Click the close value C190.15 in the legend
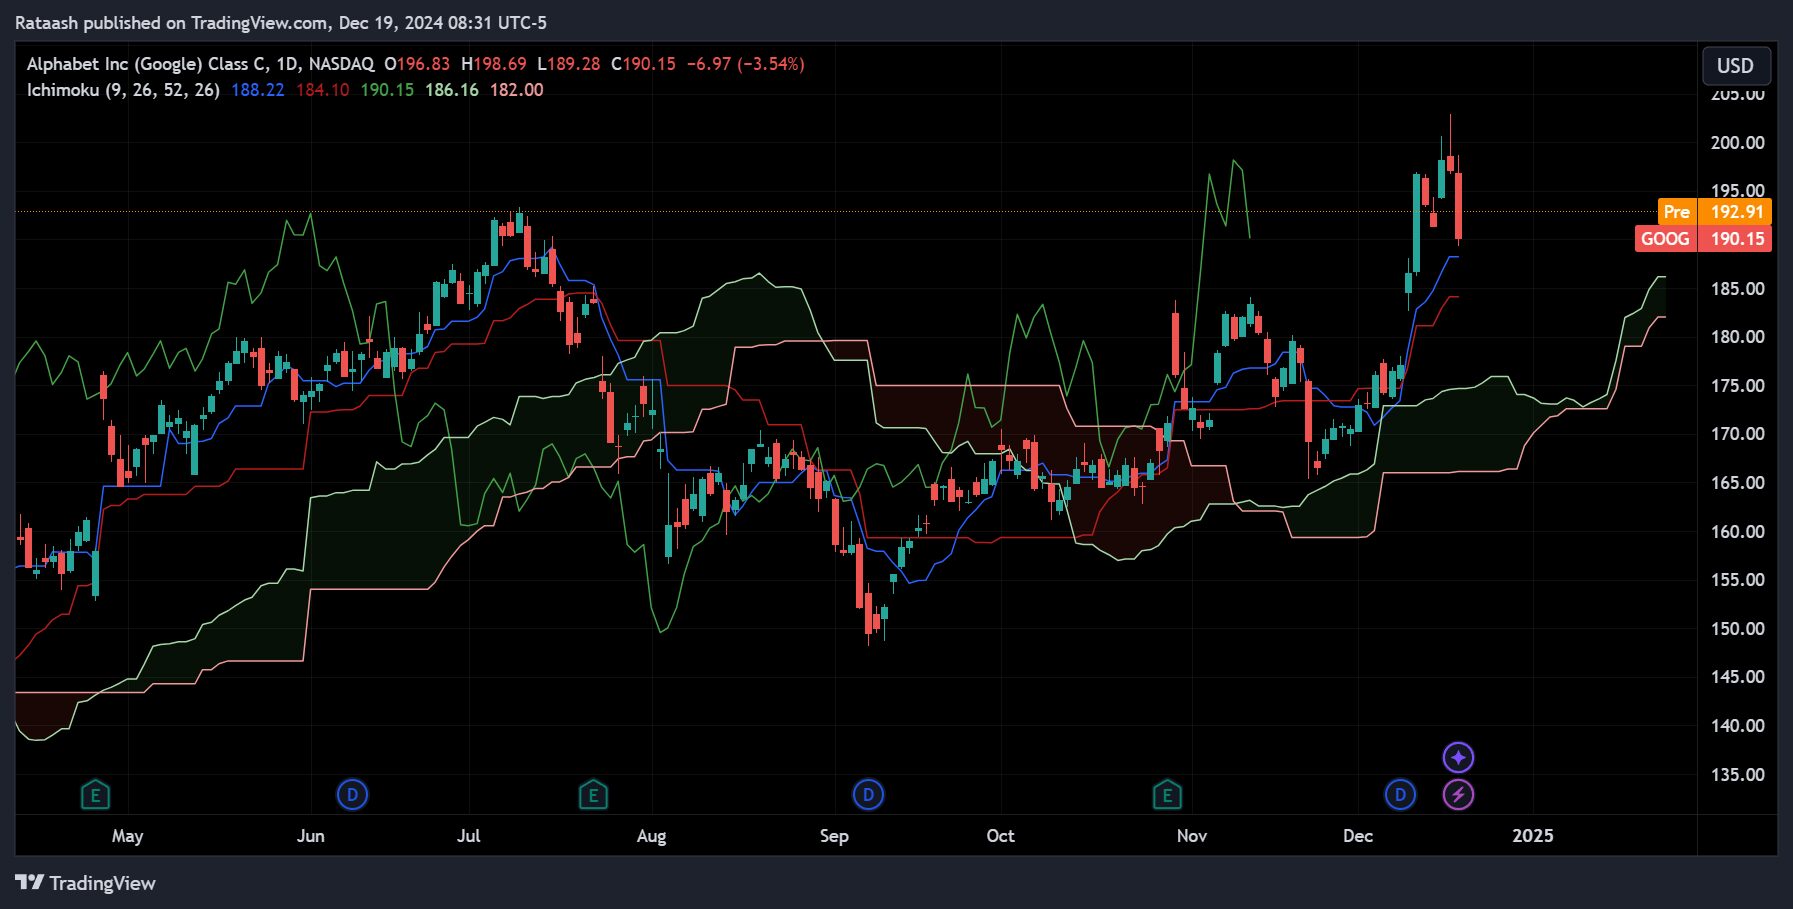The width and height of the screenshot is (1793, 909). point(643,64)
